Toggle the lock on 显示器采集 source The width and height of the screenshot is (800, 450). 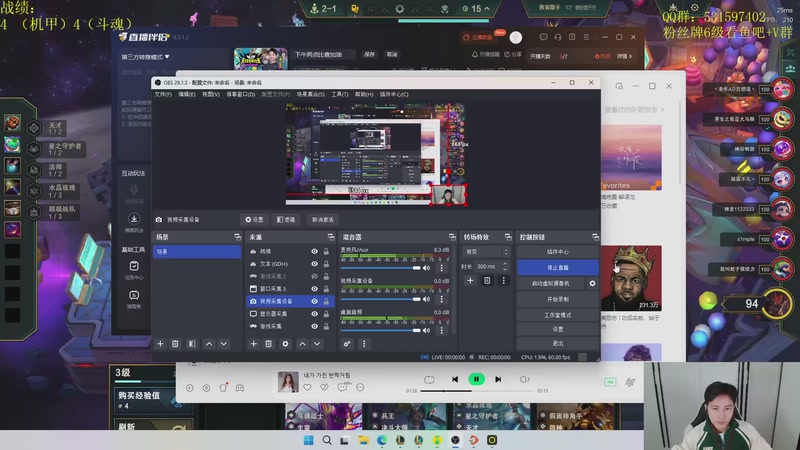point(326,314)
